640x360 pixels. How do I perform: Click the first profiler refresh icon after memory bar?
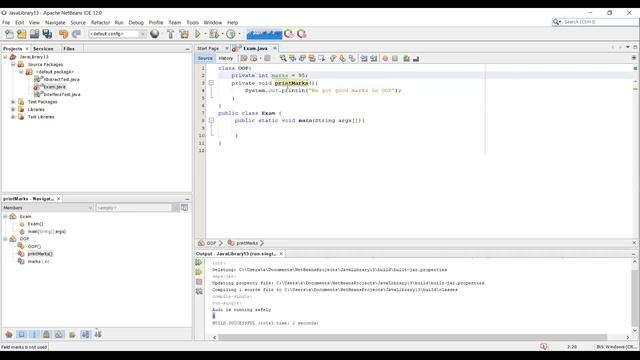289,34
